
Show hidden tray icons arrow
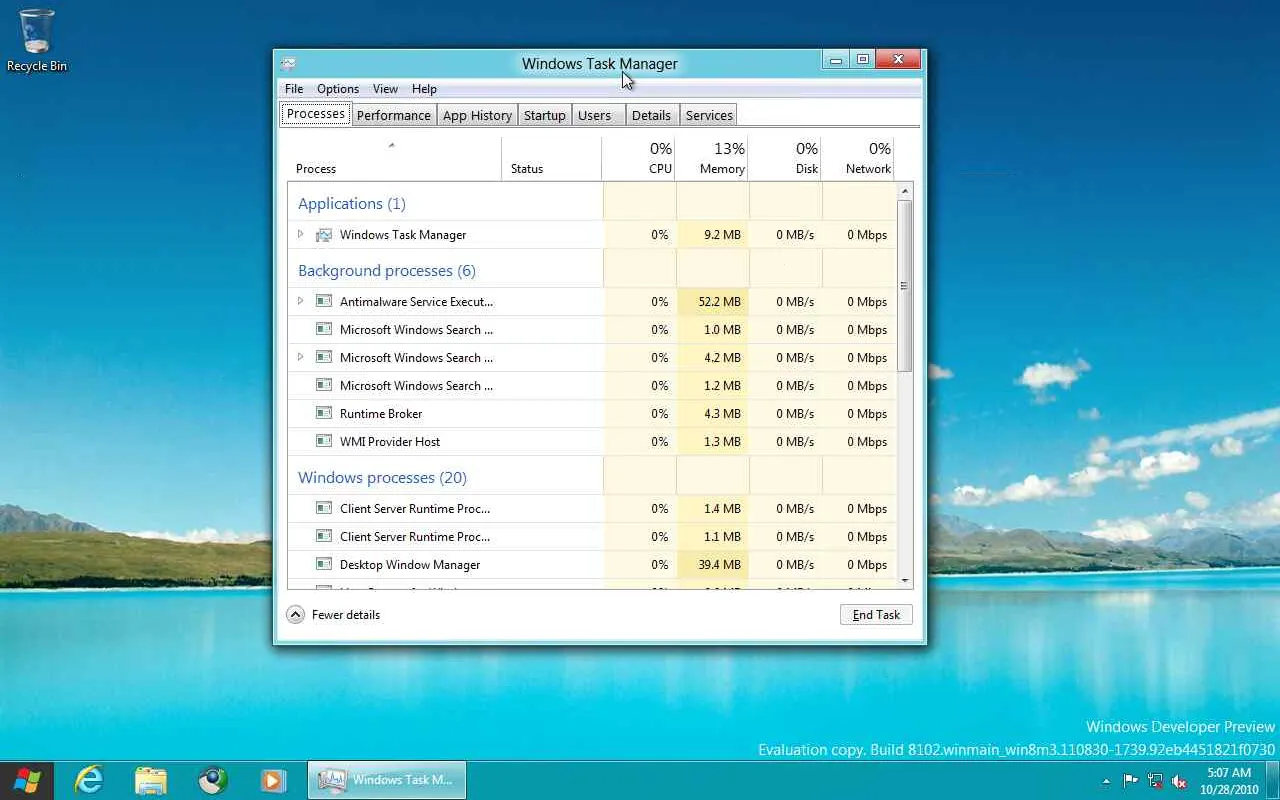tap(1106, 782)
